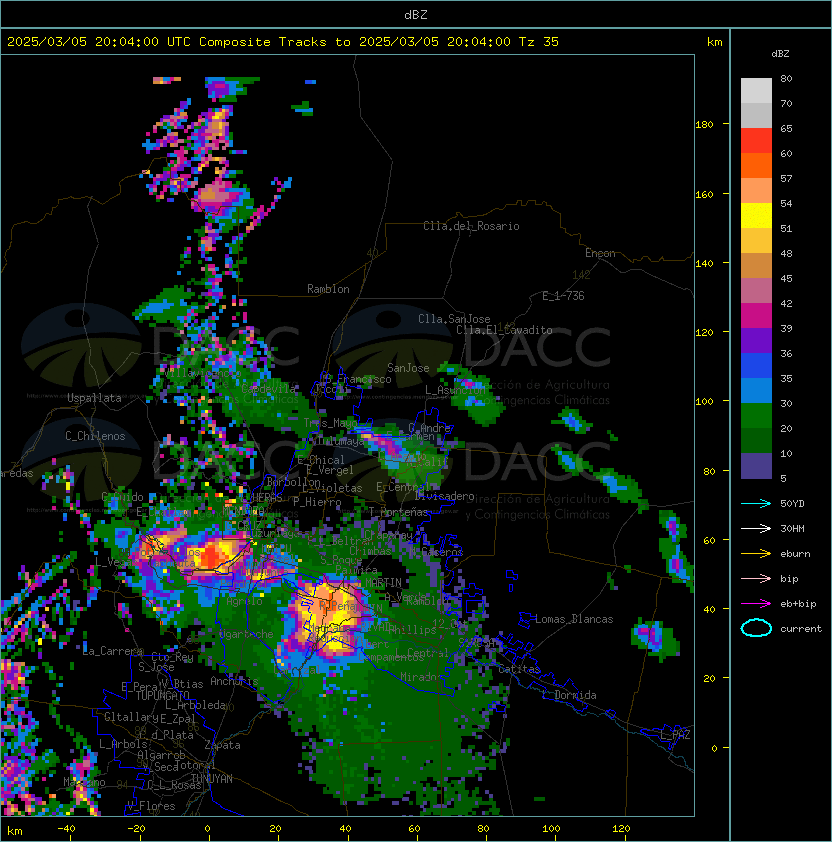
Task: Click the 'eb+bip' legend label
Action: pos(798,604)
